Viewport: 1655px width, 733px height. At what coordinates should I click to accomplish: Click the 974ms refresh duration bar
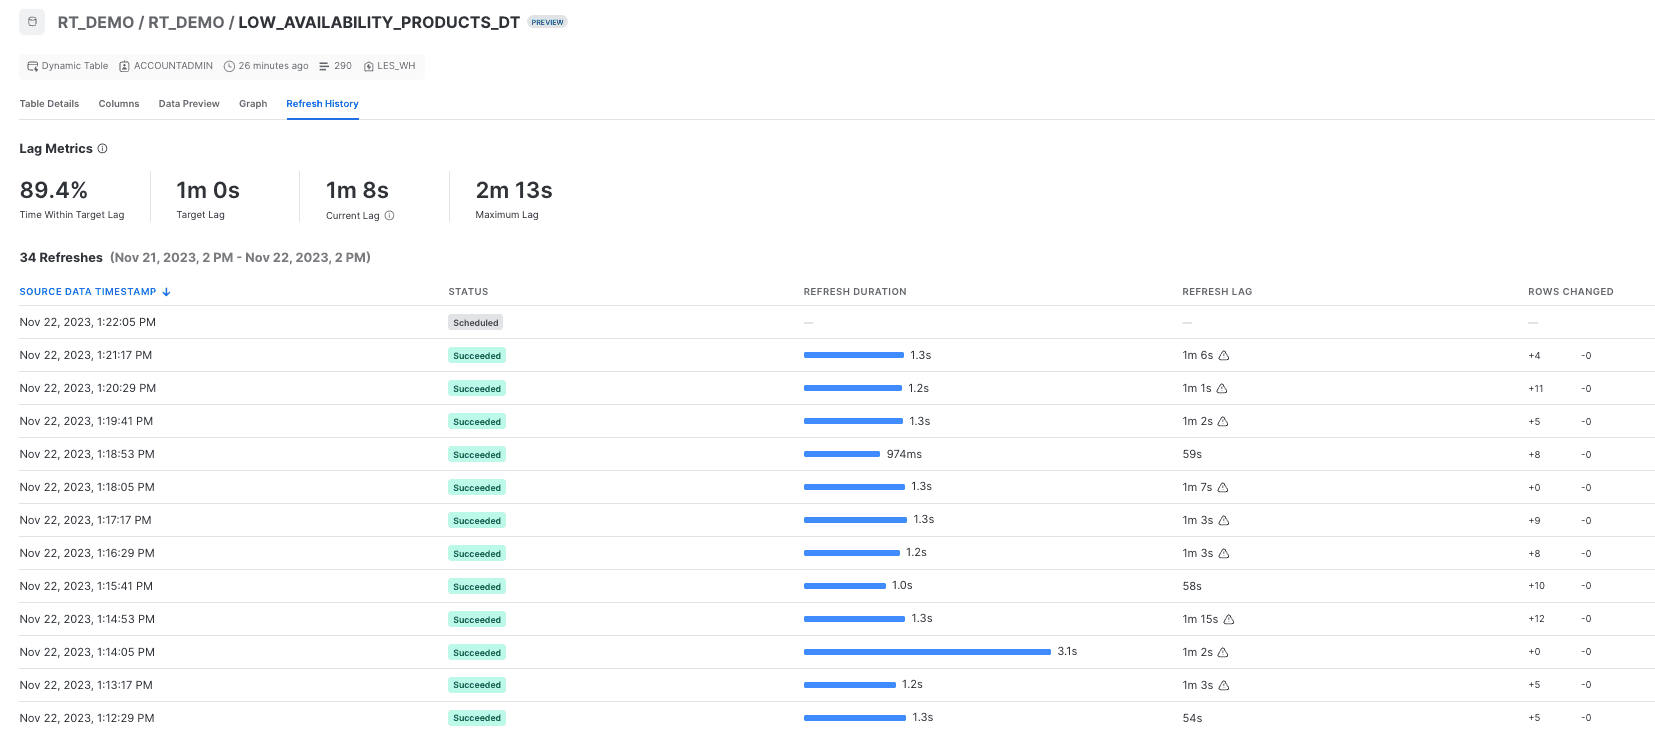(842, 454)
